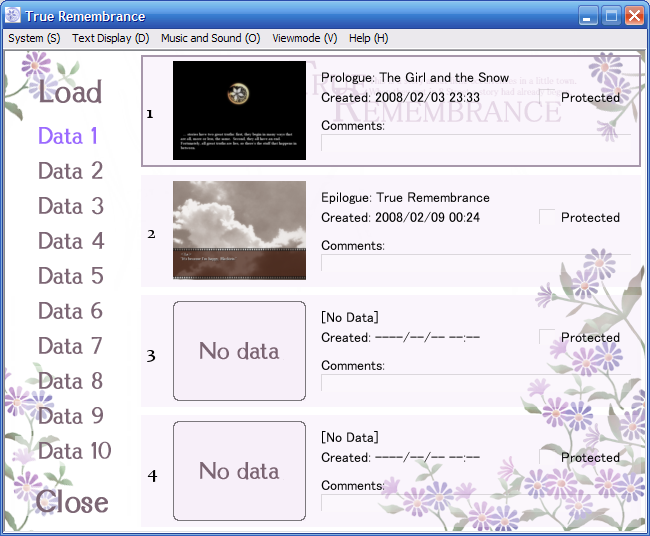Click the 'Created: 2008/02/09 00:24' date text
Viewport: 650px width, 536px height.
point(400,217)
